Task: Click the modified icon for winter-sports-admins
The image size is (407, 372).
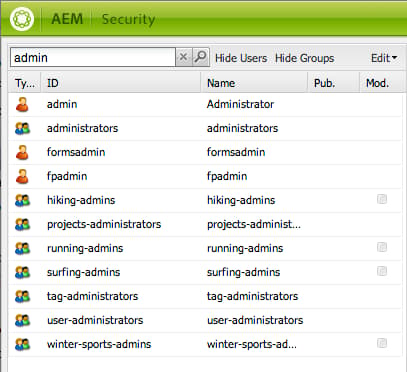Action: [x=382, y=343]
